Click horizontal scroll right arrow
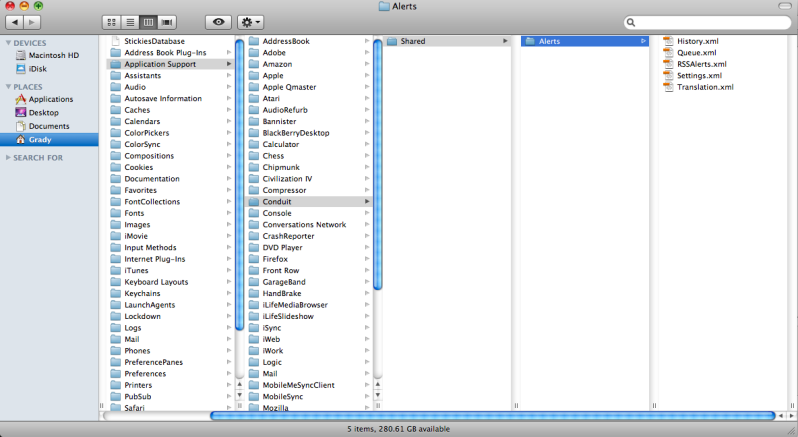The width and height of the screenshot is (798, 437). point(791,416)
